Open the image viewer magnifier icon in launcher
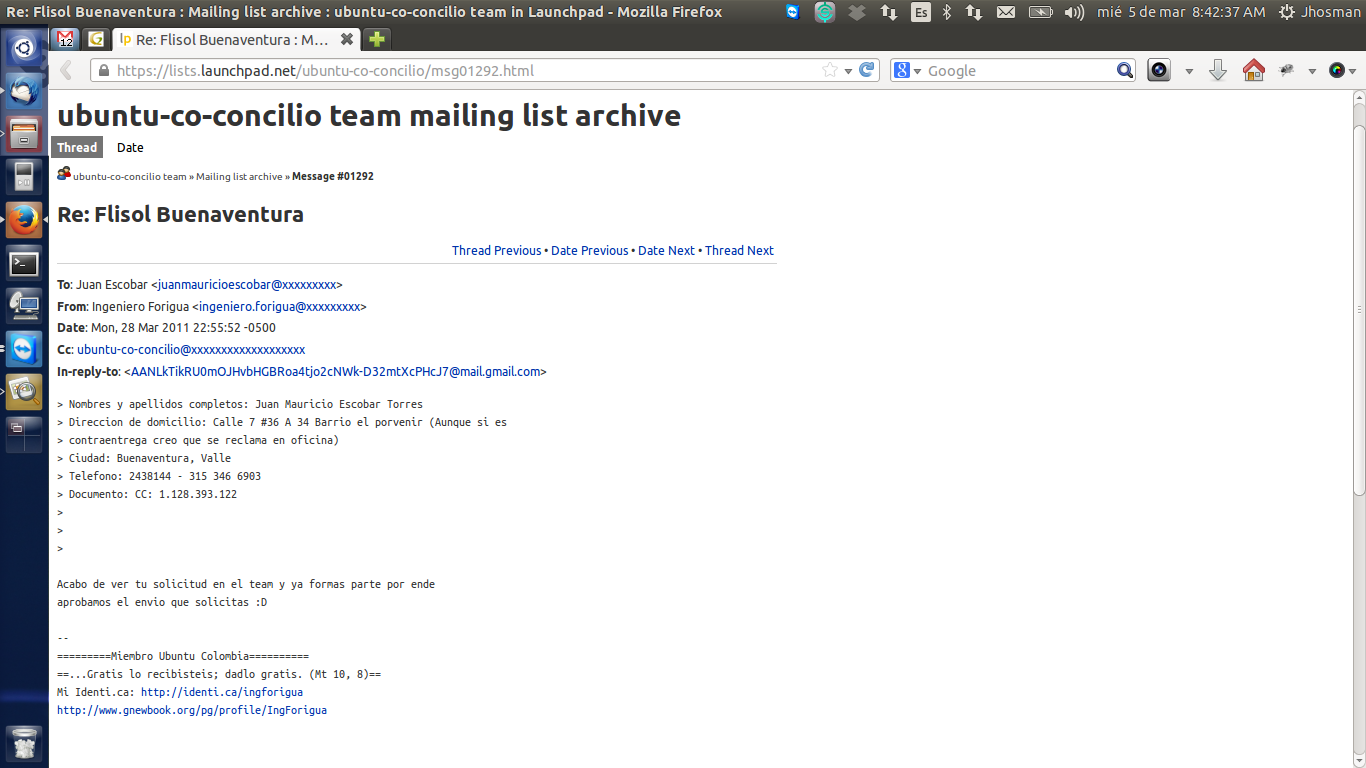 click(x=24, y=392)
